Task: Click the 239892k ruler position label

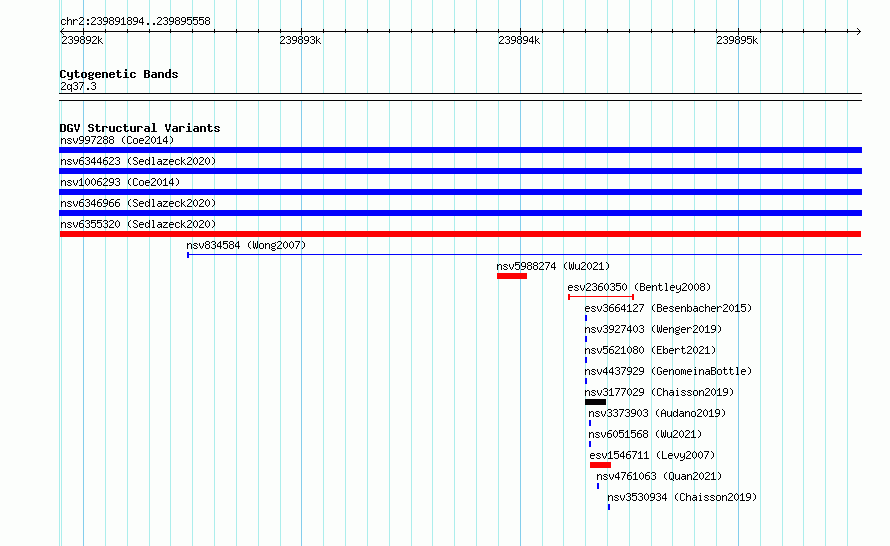Action: click(82, 40)
